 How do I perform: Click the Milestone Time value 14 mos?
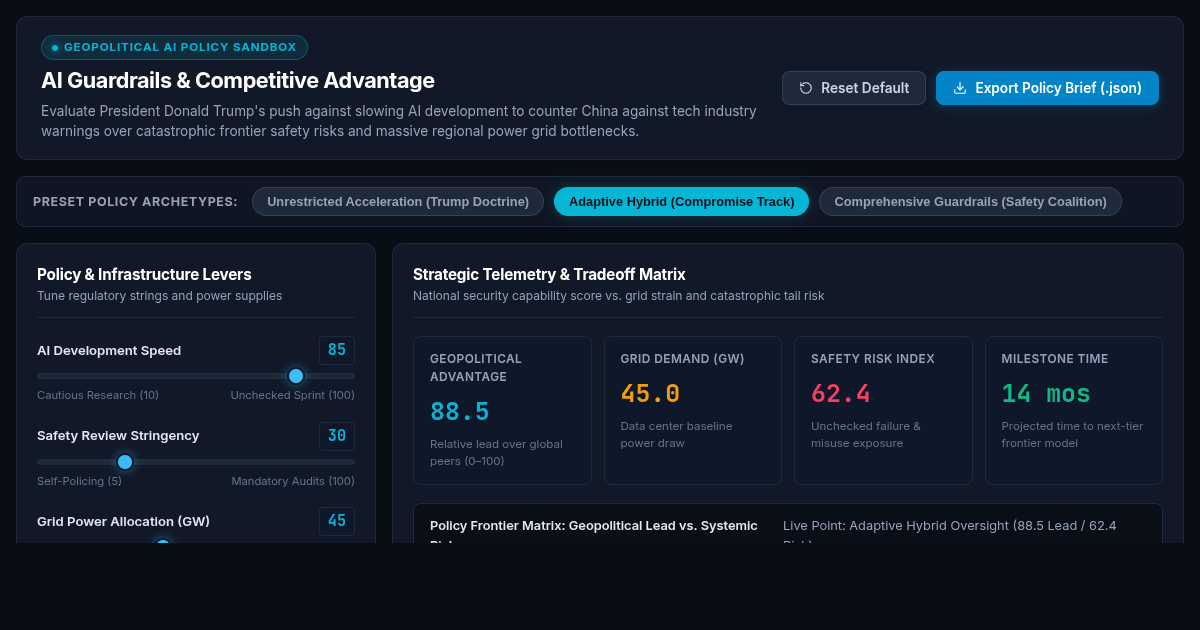click(1046, 394)
